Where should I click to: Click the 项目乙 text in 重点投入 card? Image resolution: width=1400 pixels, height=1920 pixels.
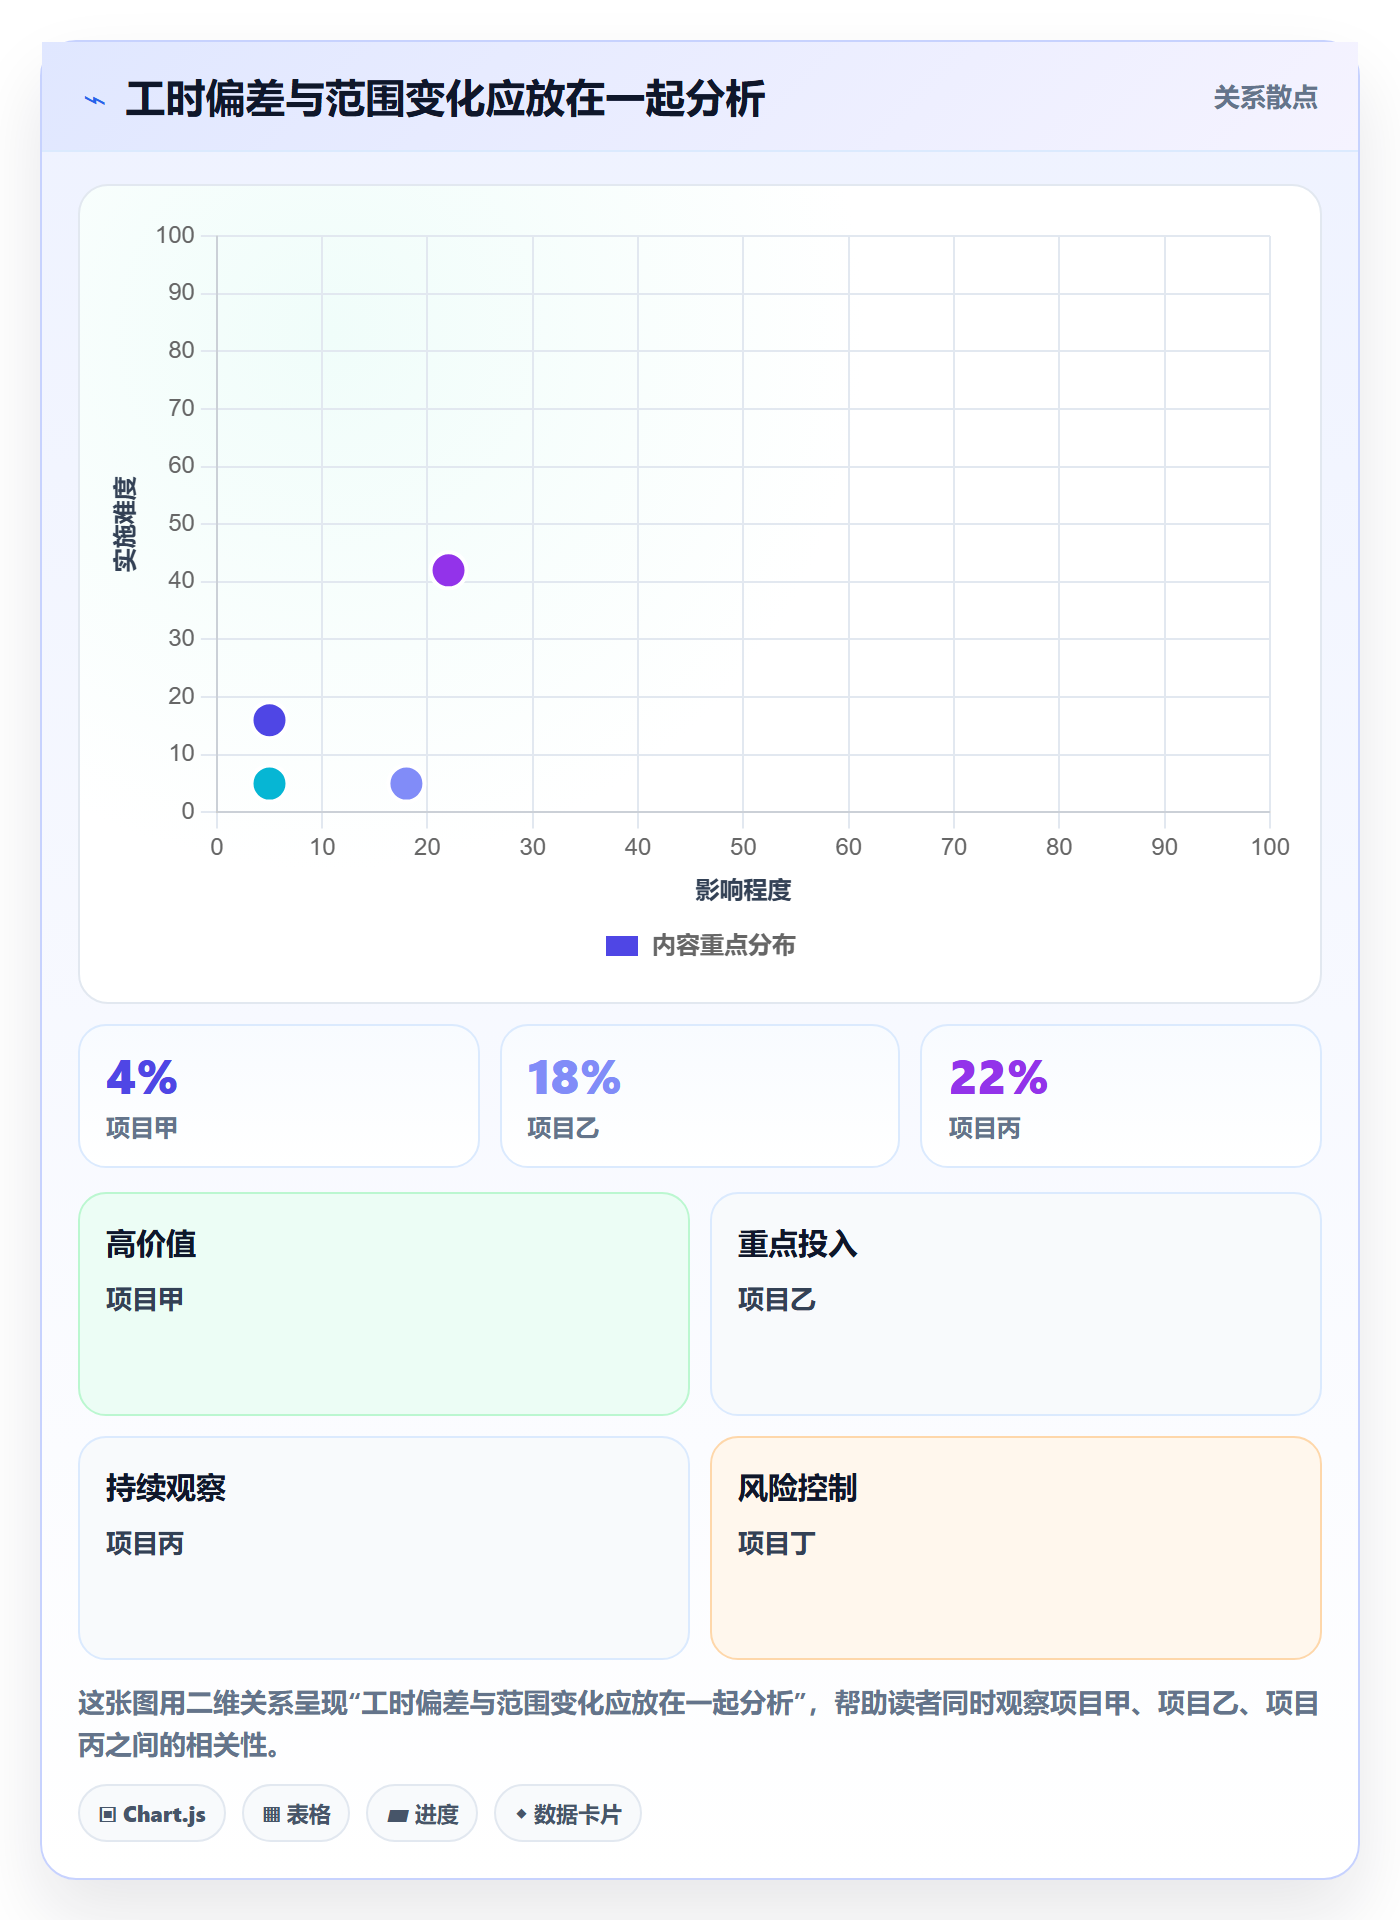[x=777, y=1300]
